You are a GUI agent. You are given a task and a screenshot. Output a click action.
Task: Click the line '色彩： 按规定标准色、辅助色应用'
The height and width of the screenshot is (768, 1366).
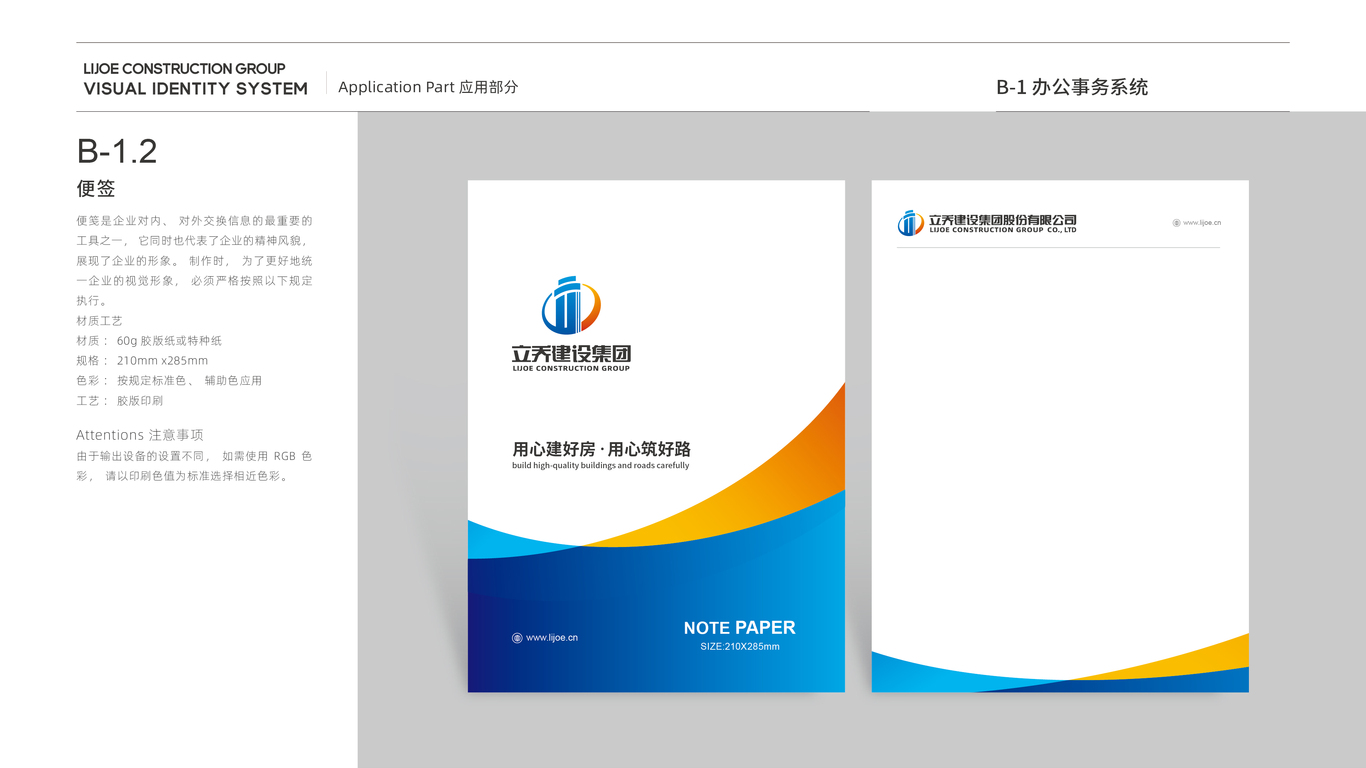coord(169,381)
